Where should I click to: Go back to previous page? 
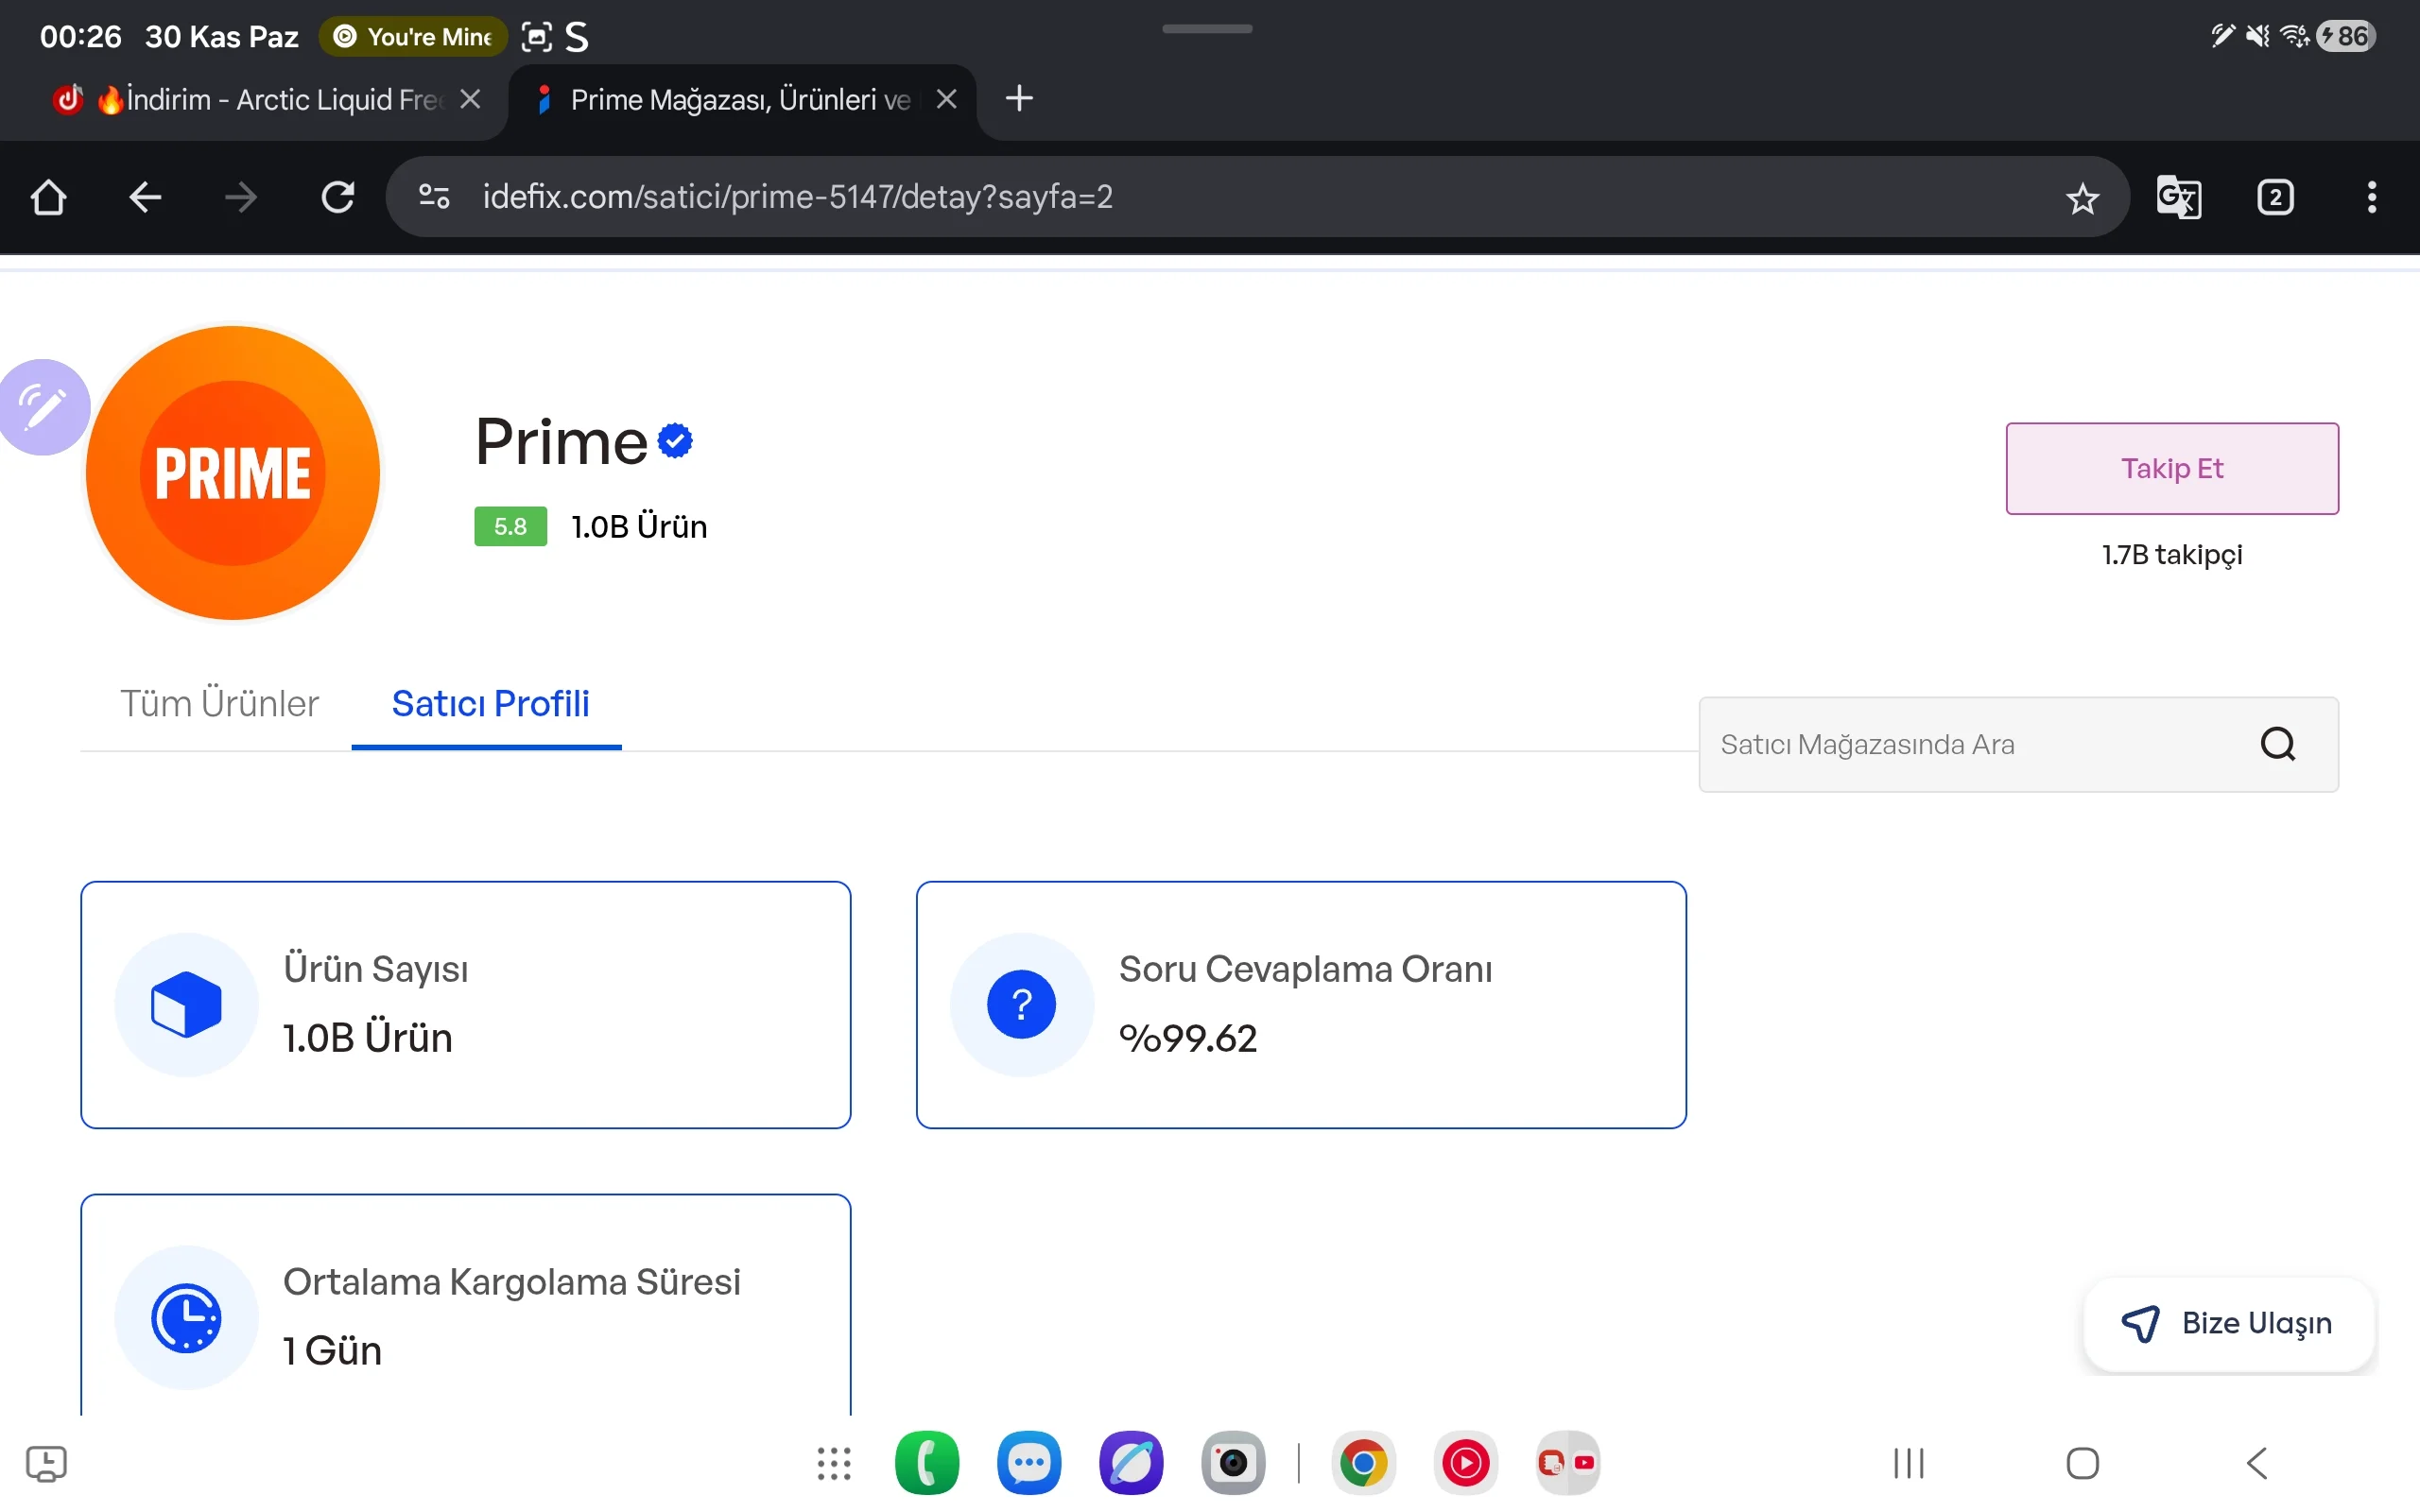coord(145,197)
